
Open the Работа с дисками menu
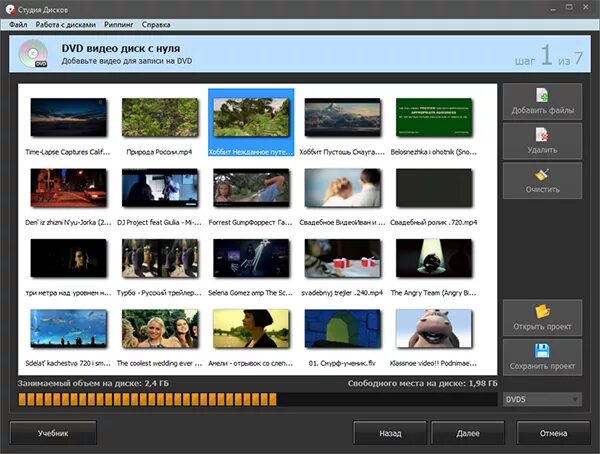pos(65,24)
